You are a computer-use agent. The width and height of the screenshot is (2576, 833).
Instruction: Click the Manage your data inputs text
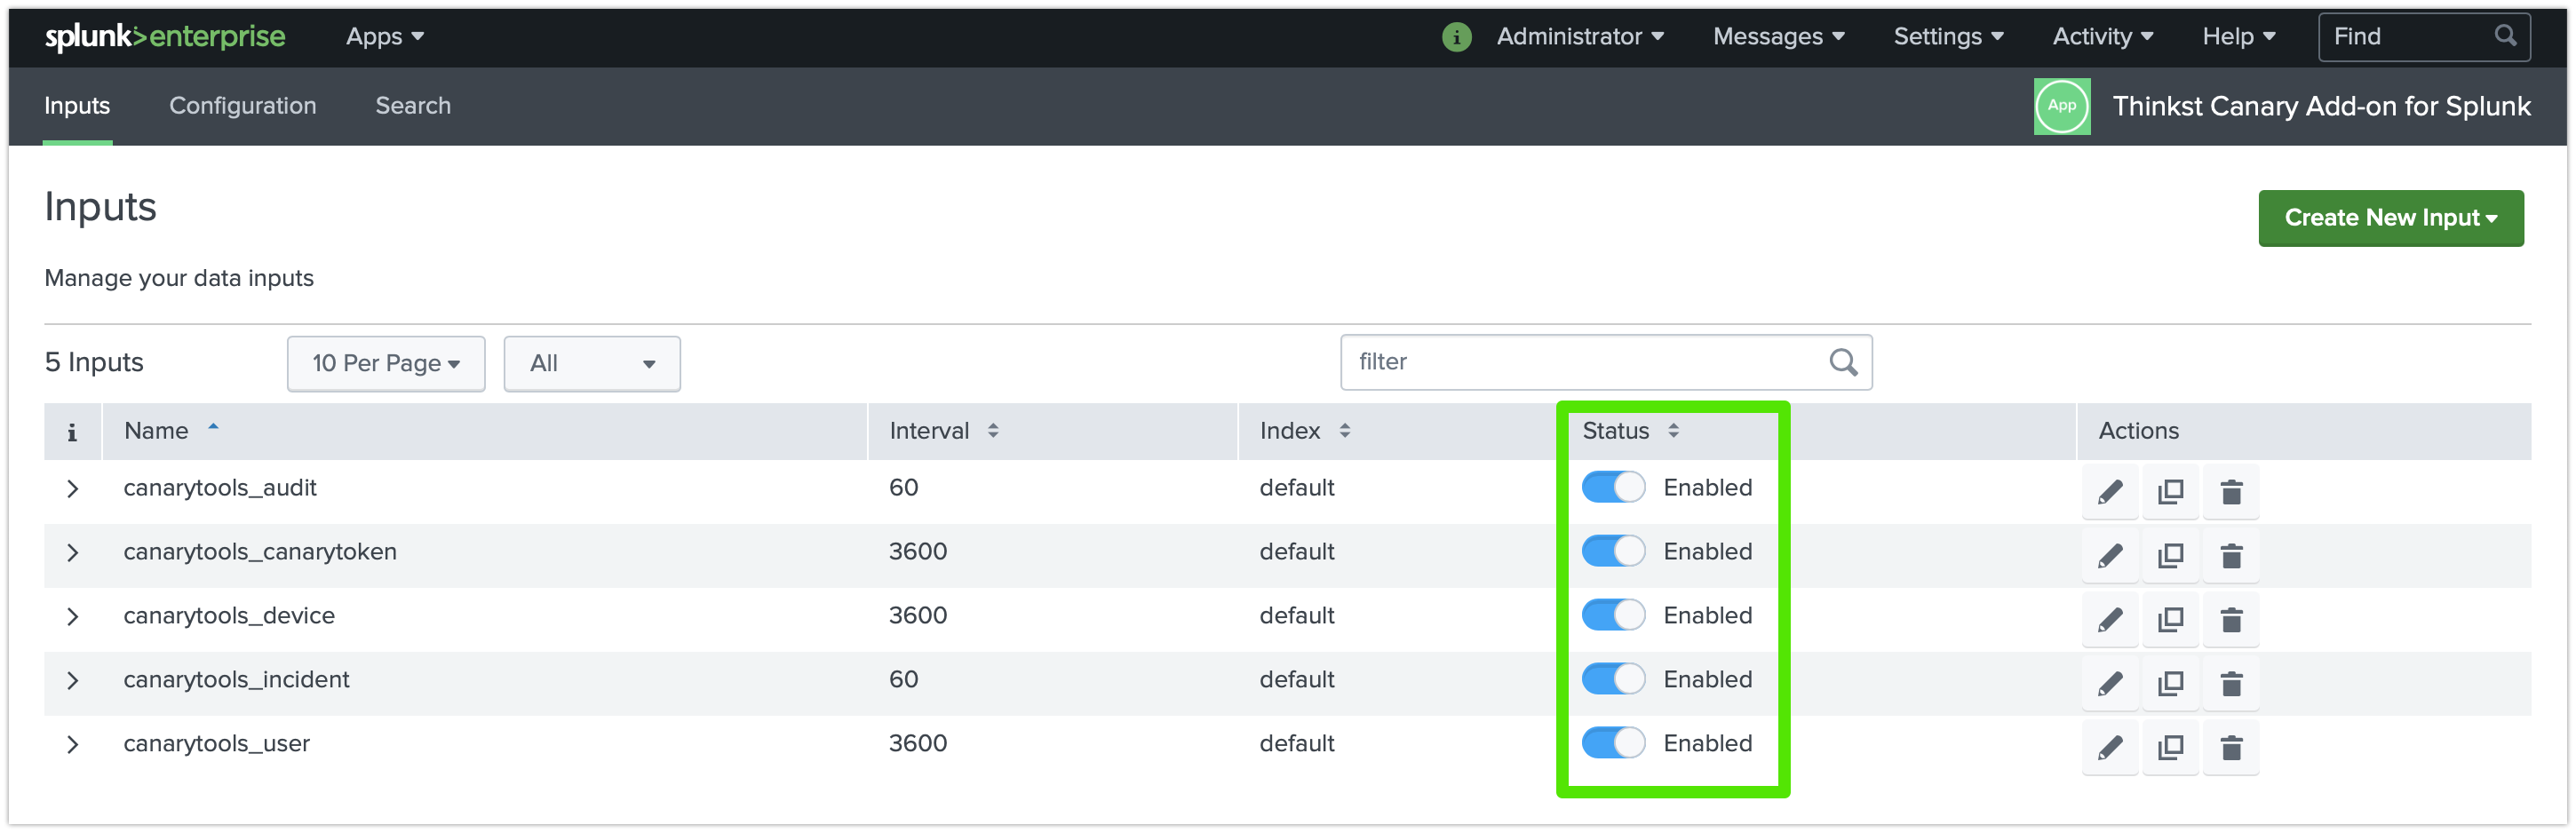coord(179,278)
